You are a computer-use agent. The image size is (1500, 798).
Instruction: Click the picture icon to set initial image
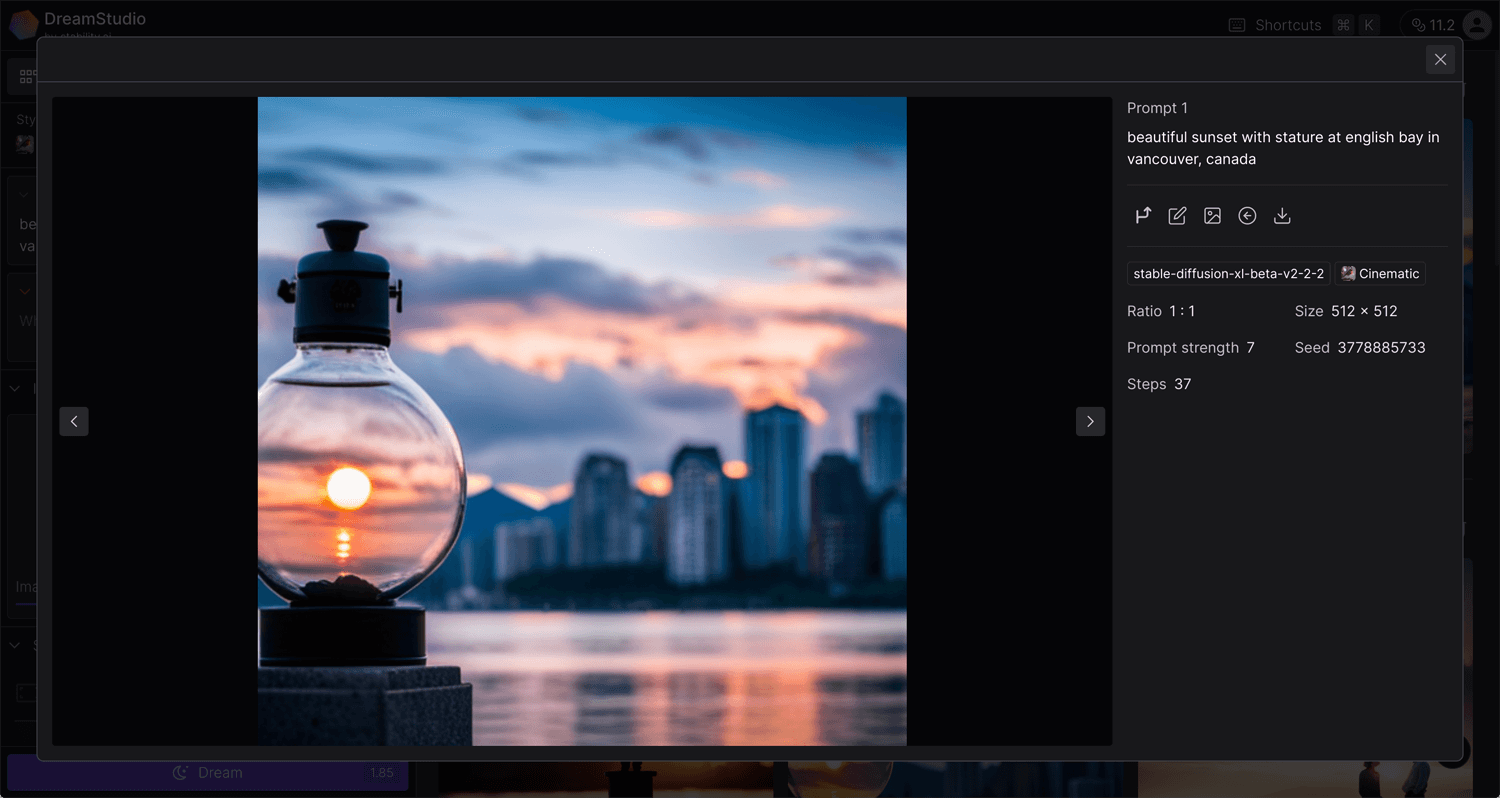(x=1212, y=216)
